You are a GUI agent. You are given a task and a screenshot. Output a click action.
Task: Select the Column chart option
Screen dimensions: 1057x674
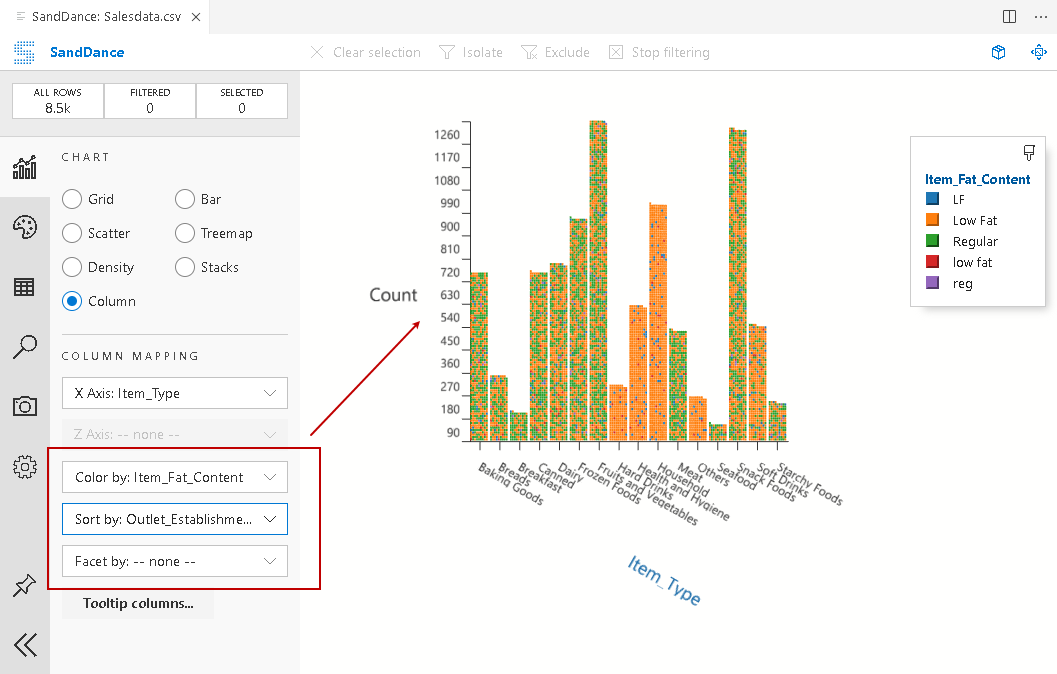(x=99, y=301)
